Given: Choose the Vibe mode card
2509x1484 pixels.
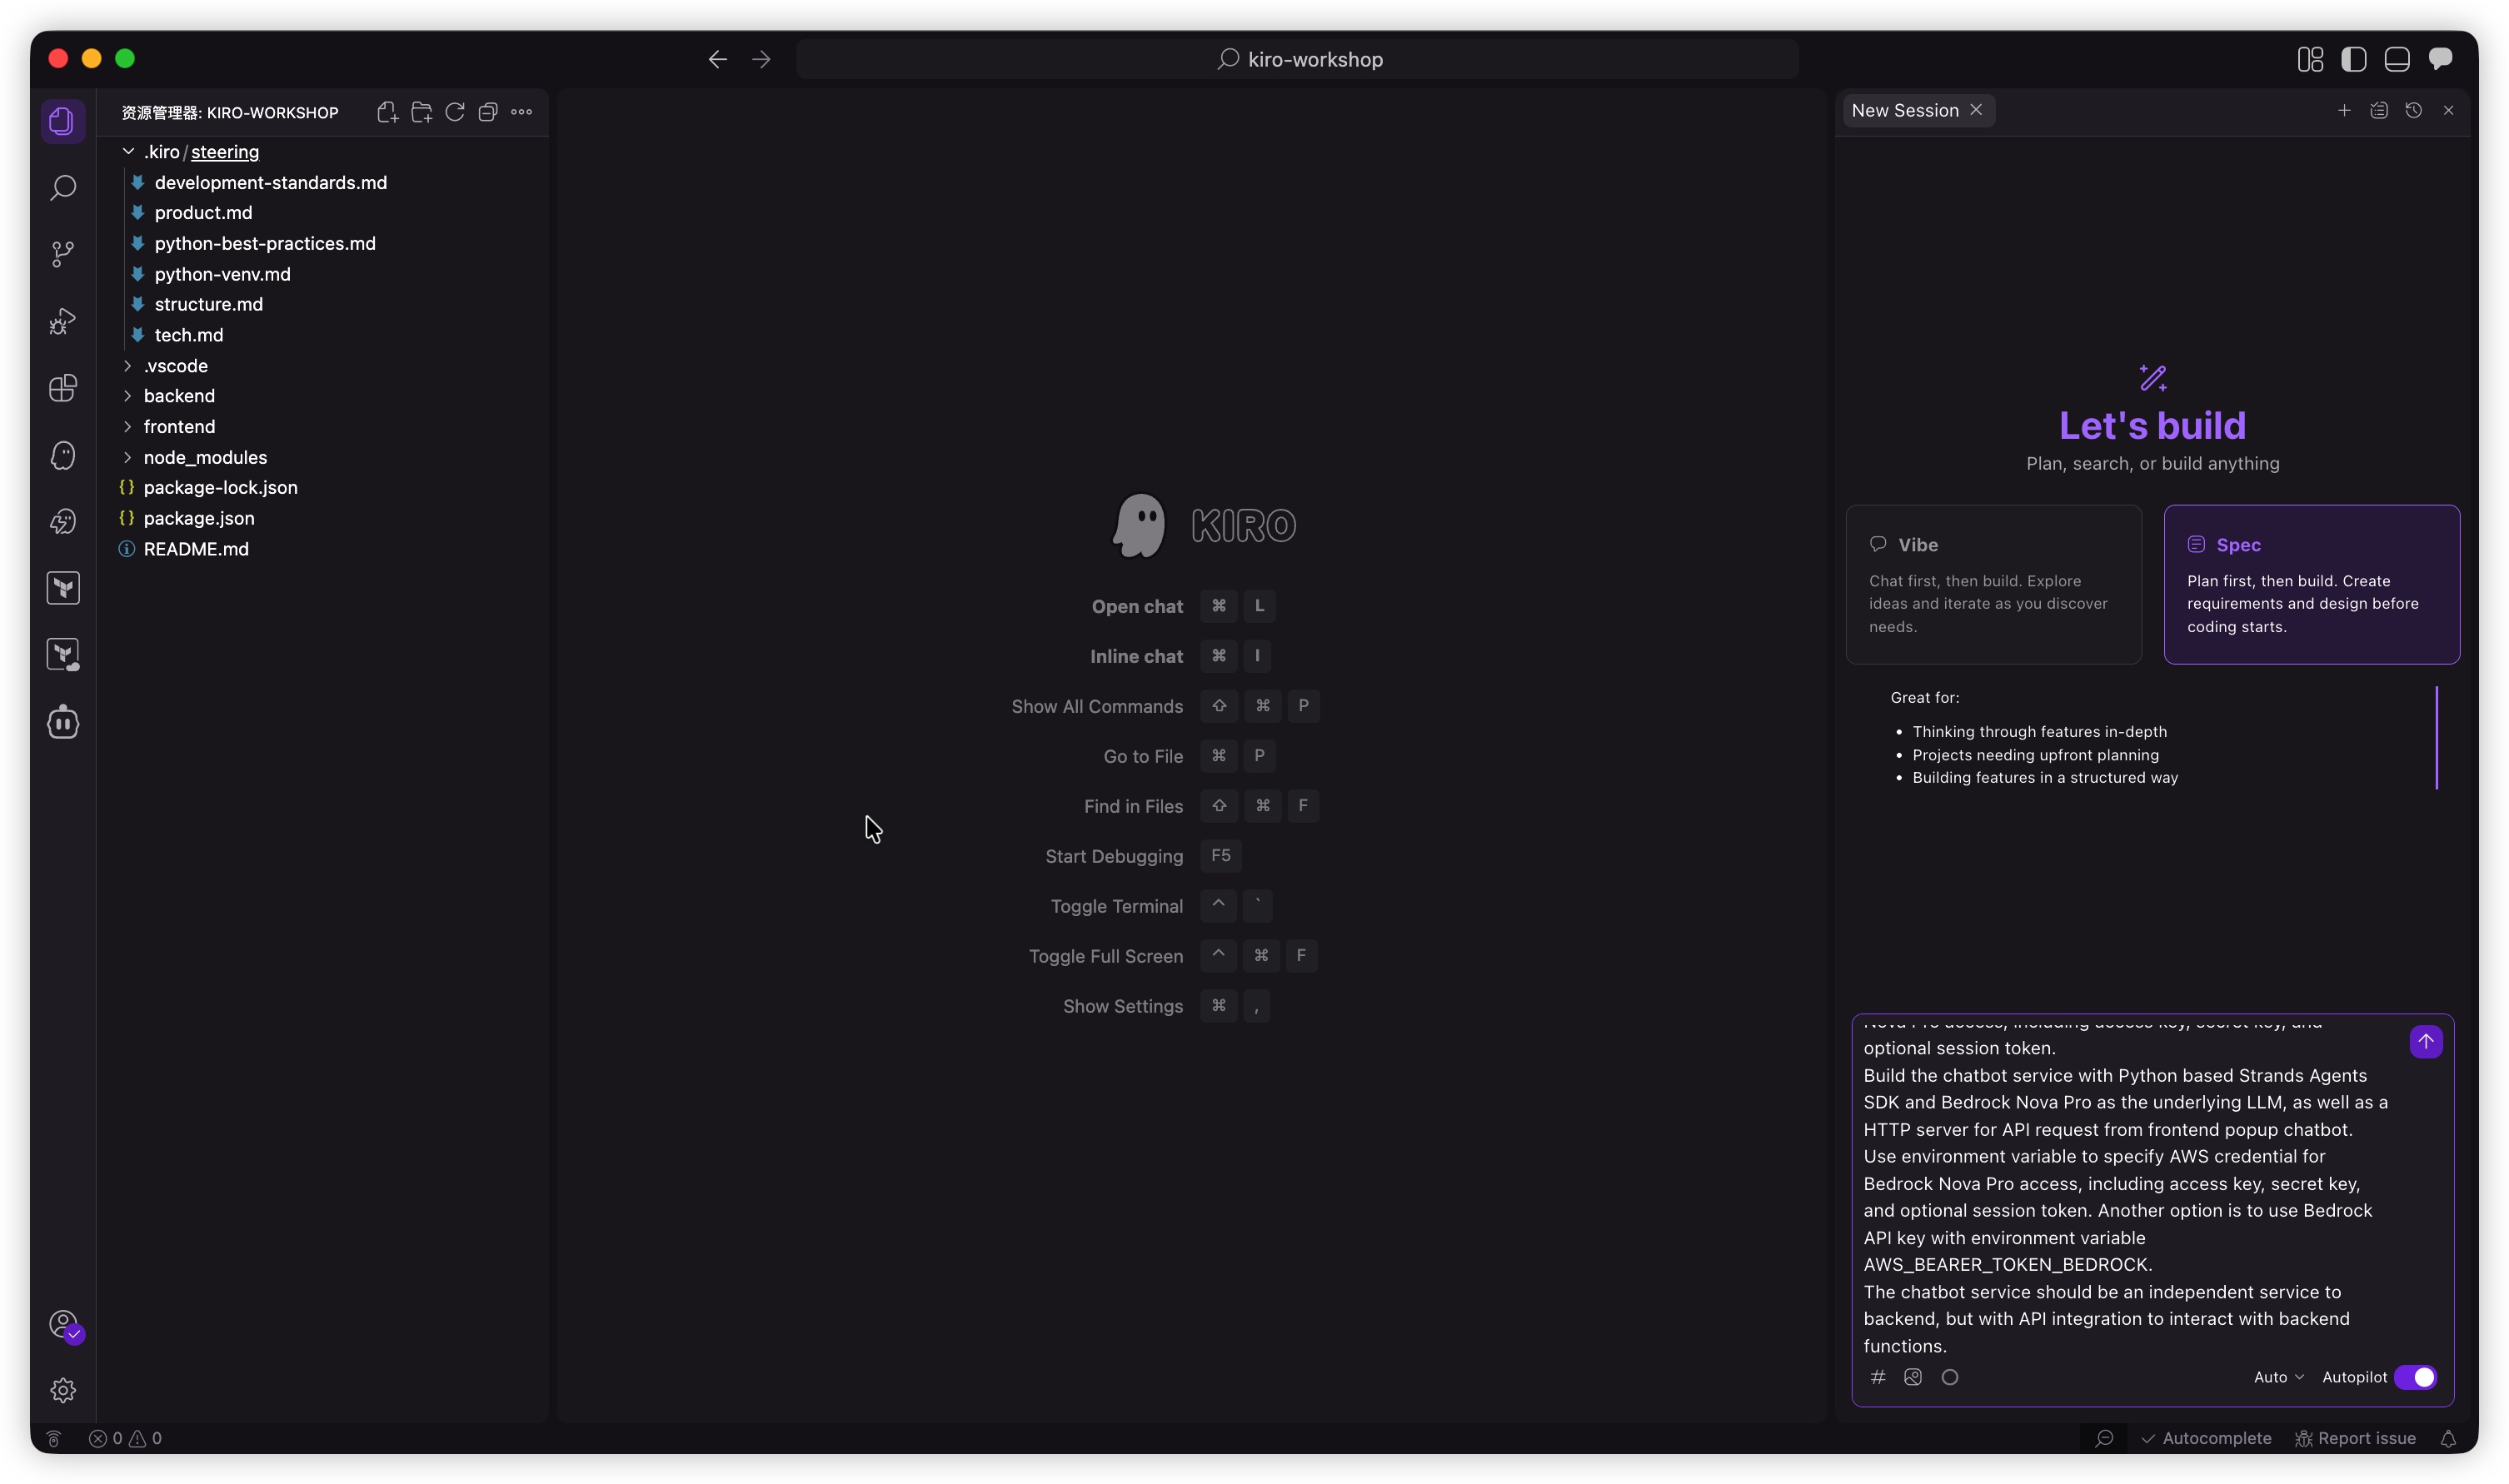Looking at the screenshot, I should coord(1993,584).
